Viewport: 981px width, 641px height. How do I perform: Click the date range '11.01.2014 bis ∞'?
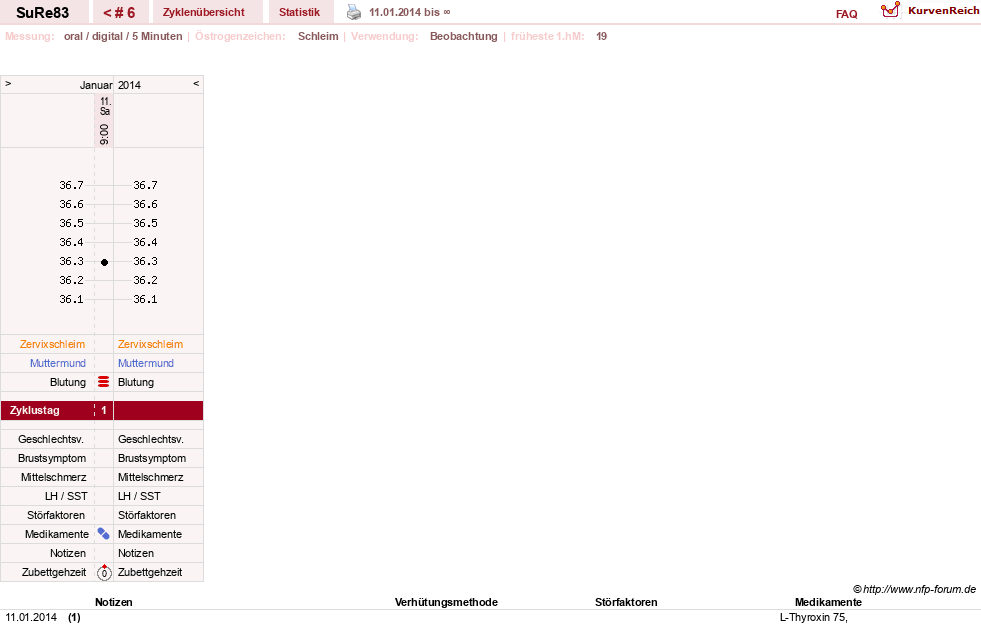tap(410, 12)
